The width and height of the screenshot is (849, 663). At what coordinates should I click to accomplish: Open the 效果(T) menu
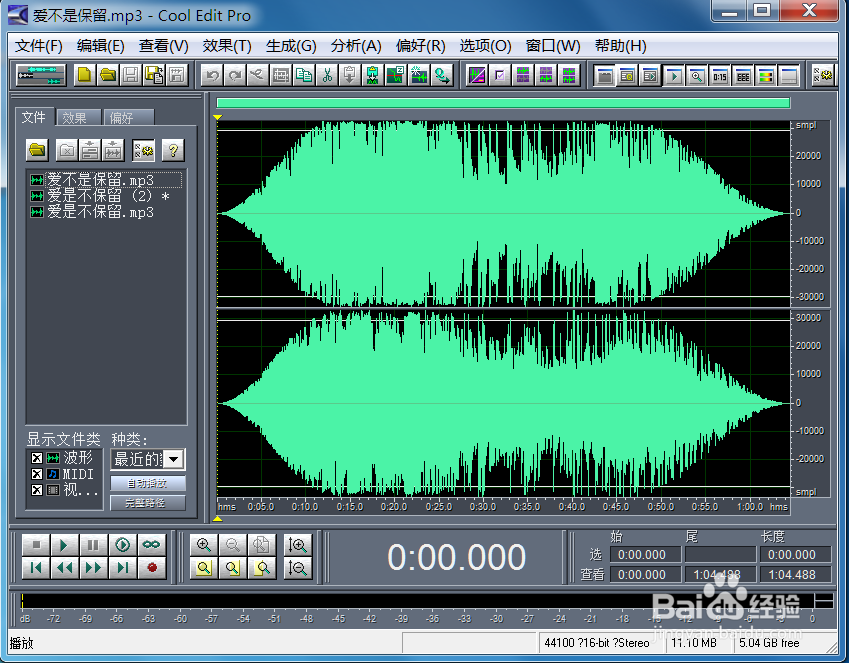pyautogui.click(x=227, y=46)
